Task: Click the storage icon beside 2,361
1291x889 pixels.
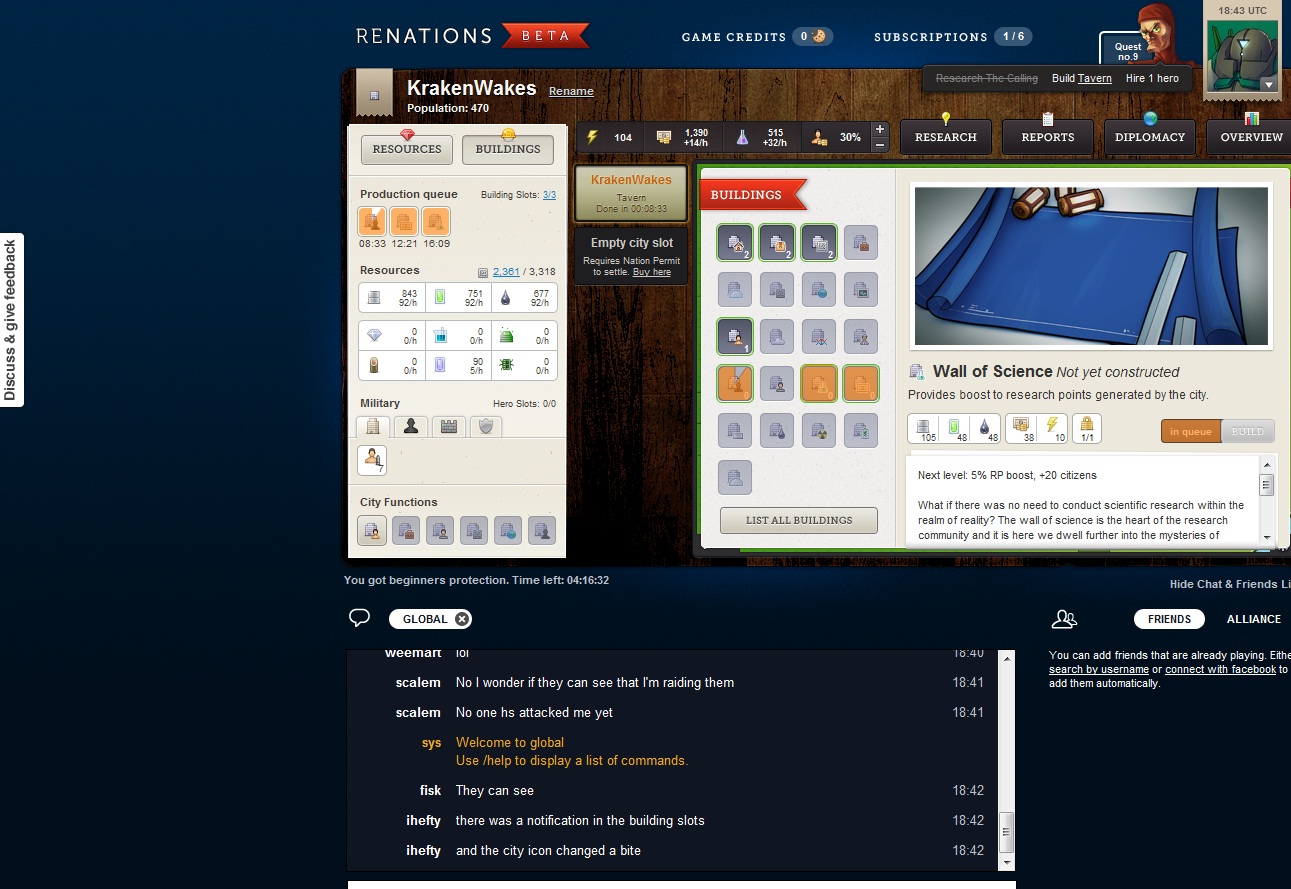Action: (x=483, y=272)
